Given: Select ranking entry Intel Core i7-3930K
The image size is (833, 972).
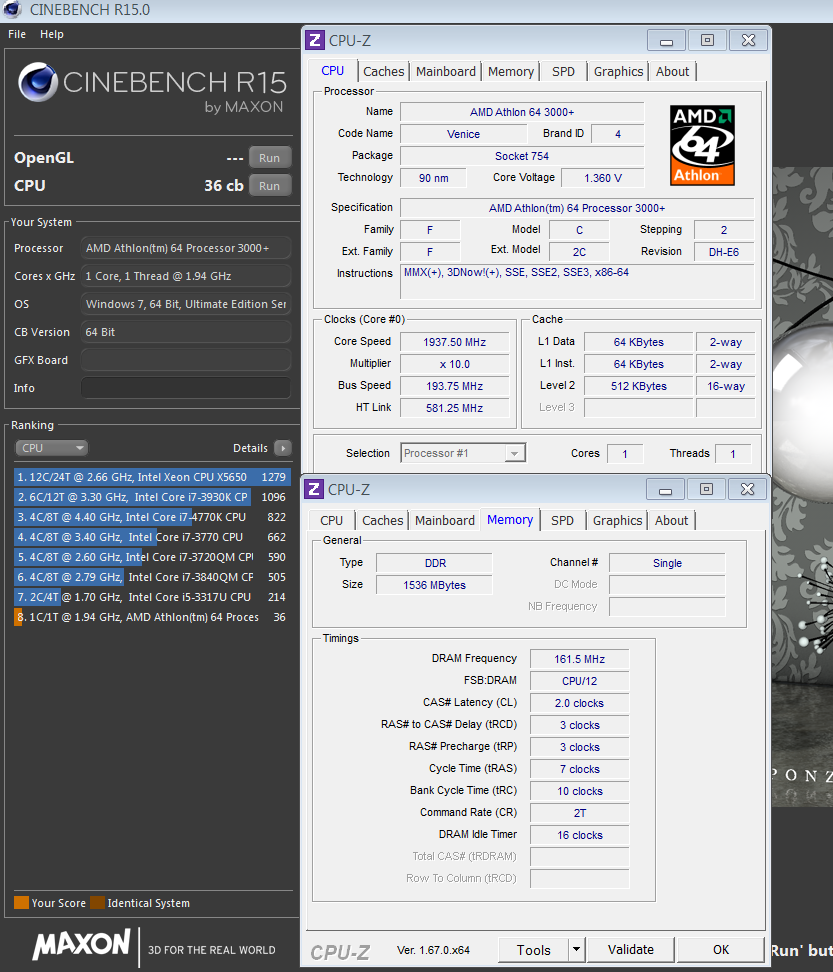Looking at the screenshot, I should click(152, 497).
